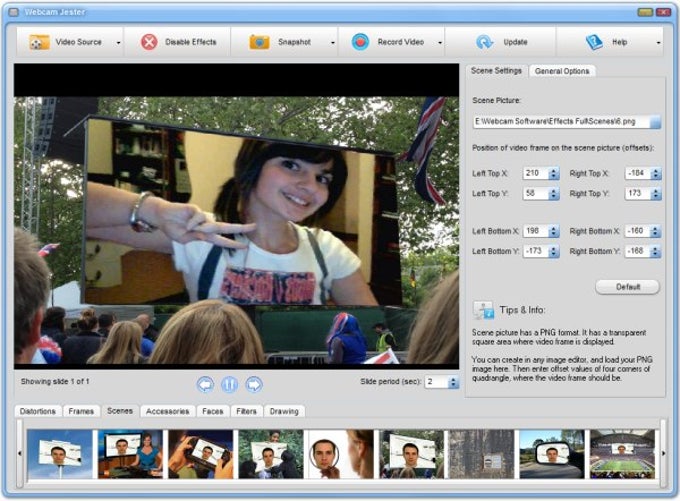
Task: Select the TV news anchor scene thumbnail
Action: (x=130, y=454)
